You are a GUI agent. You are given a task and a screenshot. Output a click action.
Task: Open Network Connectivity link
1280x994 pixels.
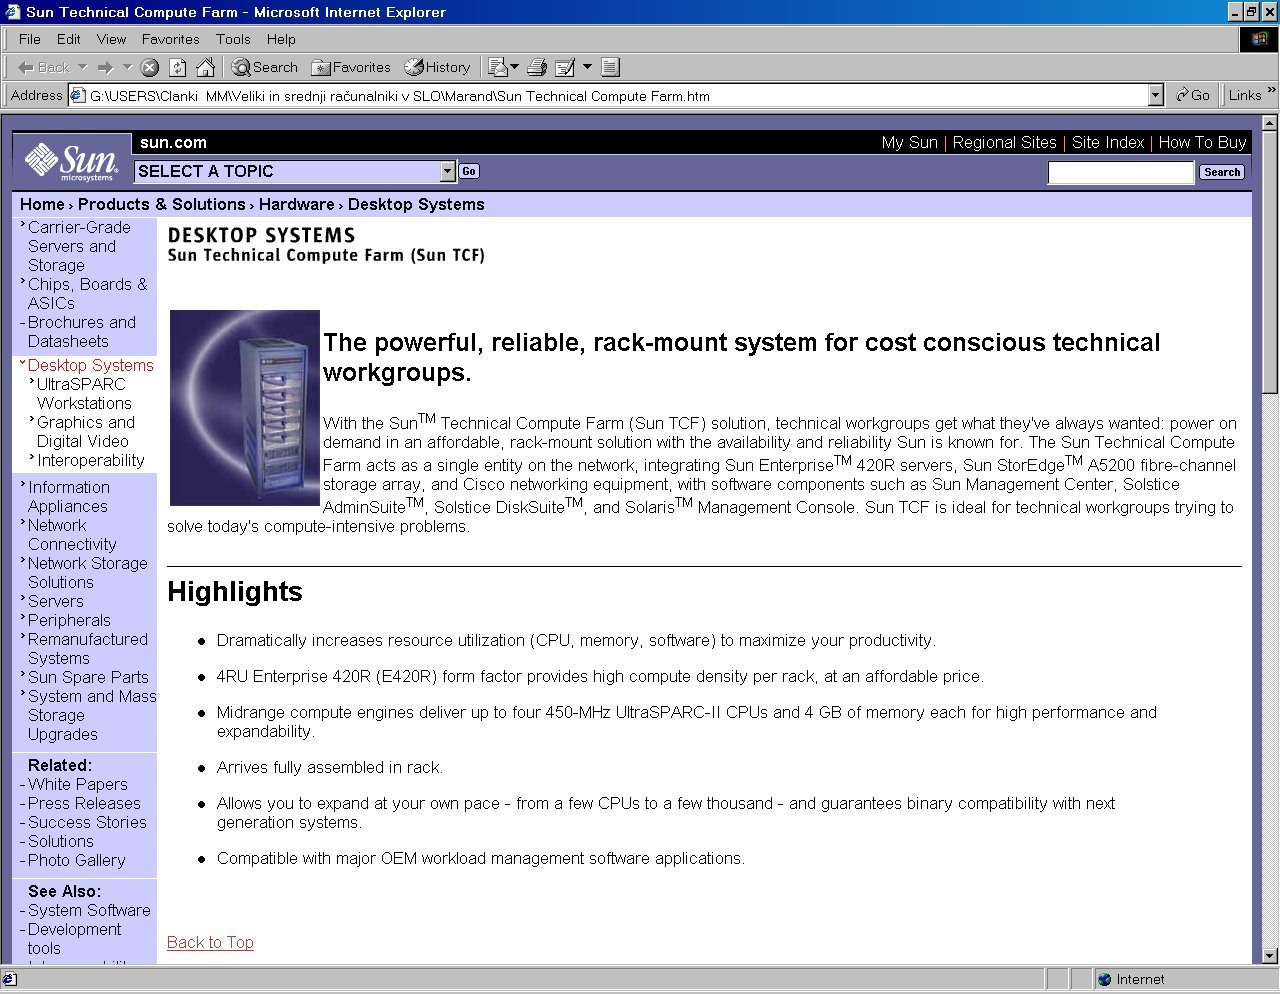pos(72,534)
